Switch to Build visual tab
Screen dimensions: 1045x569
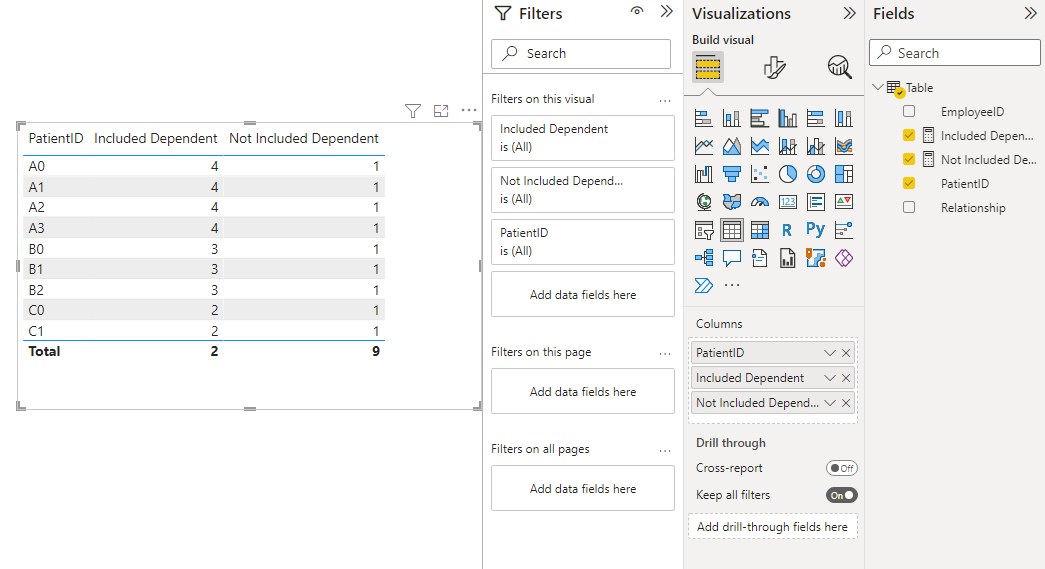click(x=708, y=67)
